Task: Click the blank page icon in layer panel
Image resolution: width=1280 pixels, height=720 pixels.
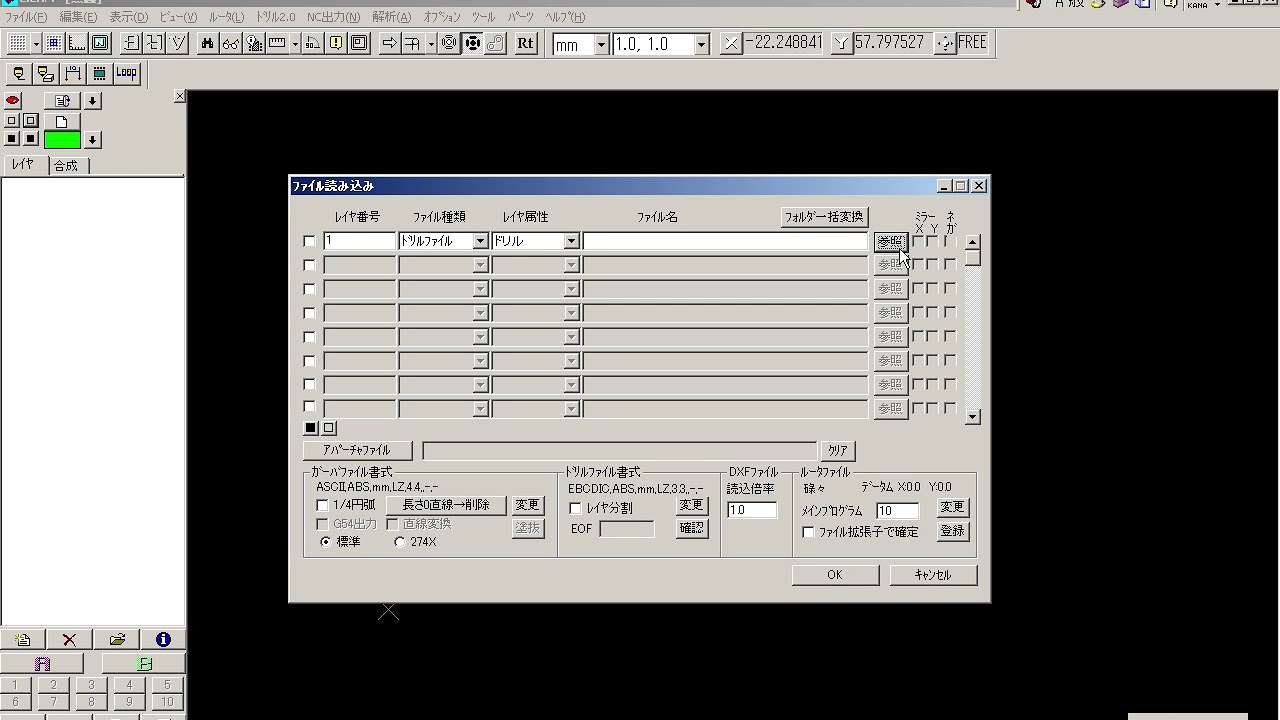Action: pos(62,121)
